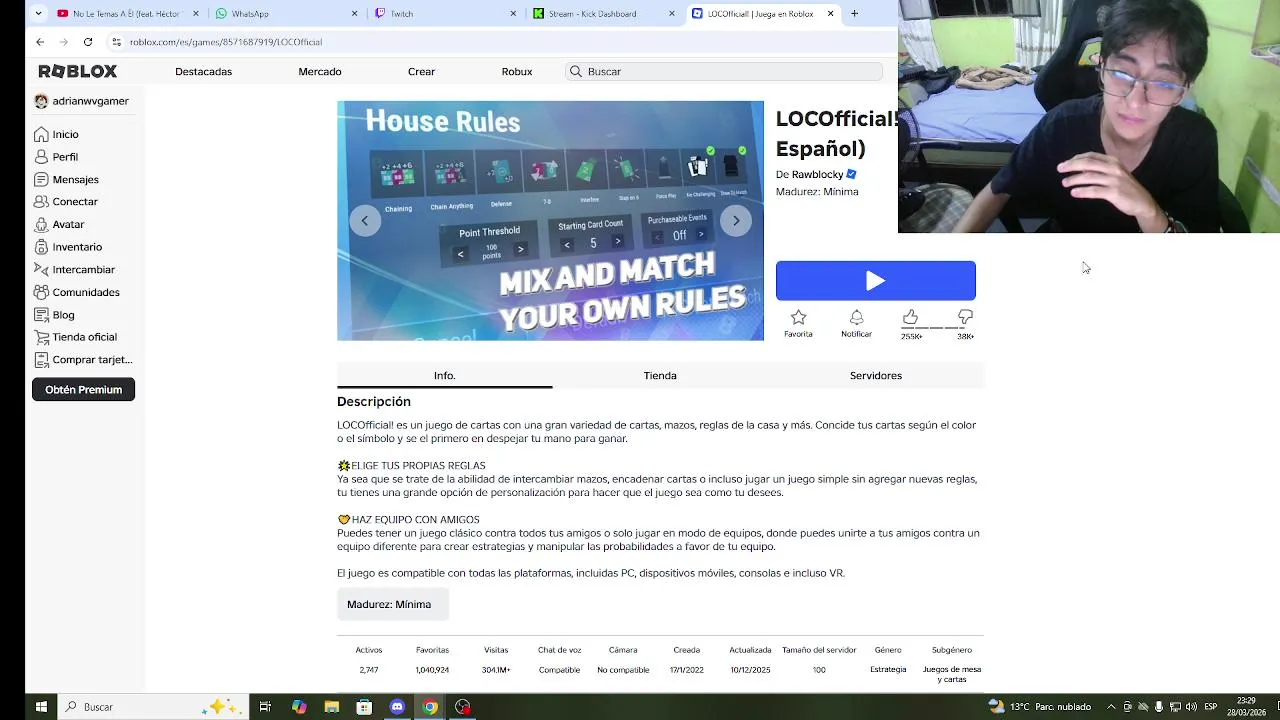Open the site info icon in address bar
This screenshot has width=1280, height=720.
(x=116, y=42)
